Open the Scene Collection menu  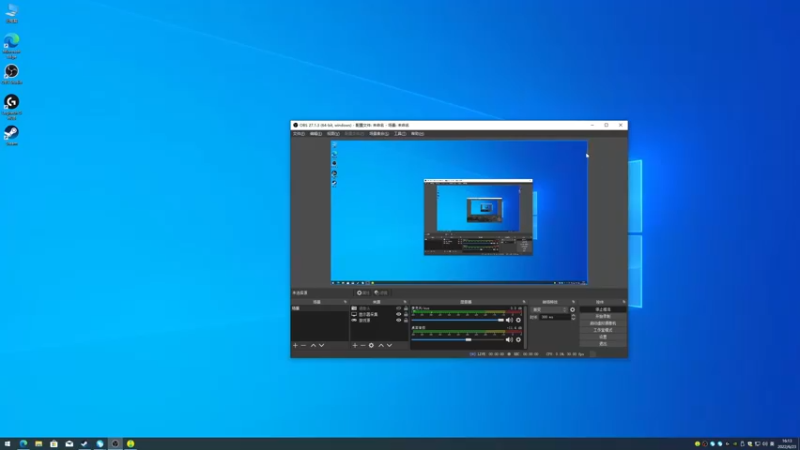coord(379,134)
